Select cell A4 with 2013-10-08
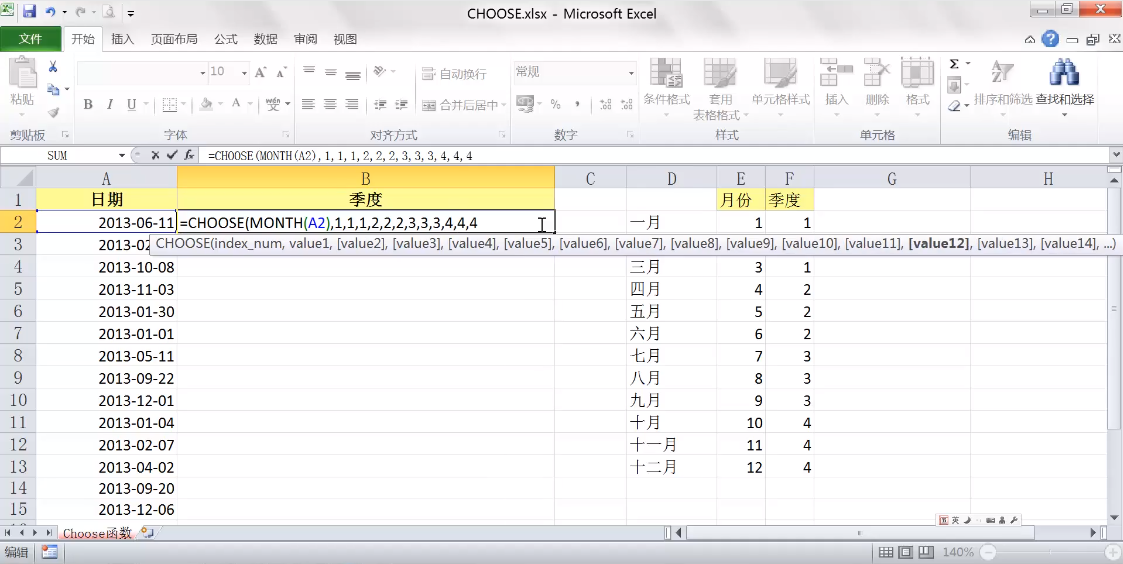Viewport: 1123px width, 564px height. coord(107,267)
